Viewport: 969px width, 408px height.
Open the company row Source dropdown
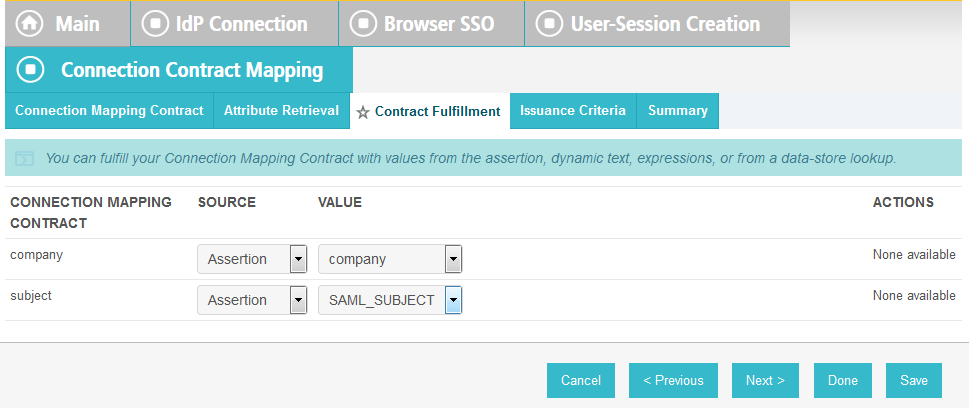pyautogui.click(x=252, y=259)
